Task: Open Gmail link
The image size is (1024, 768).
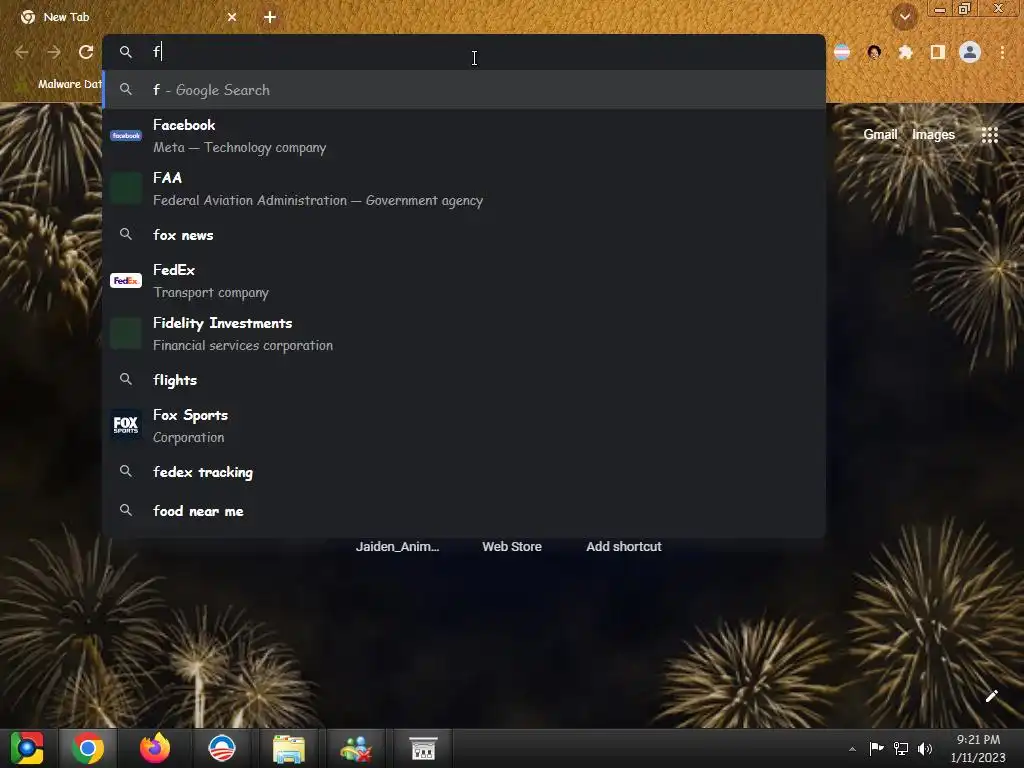Action: tap(880, 135)
